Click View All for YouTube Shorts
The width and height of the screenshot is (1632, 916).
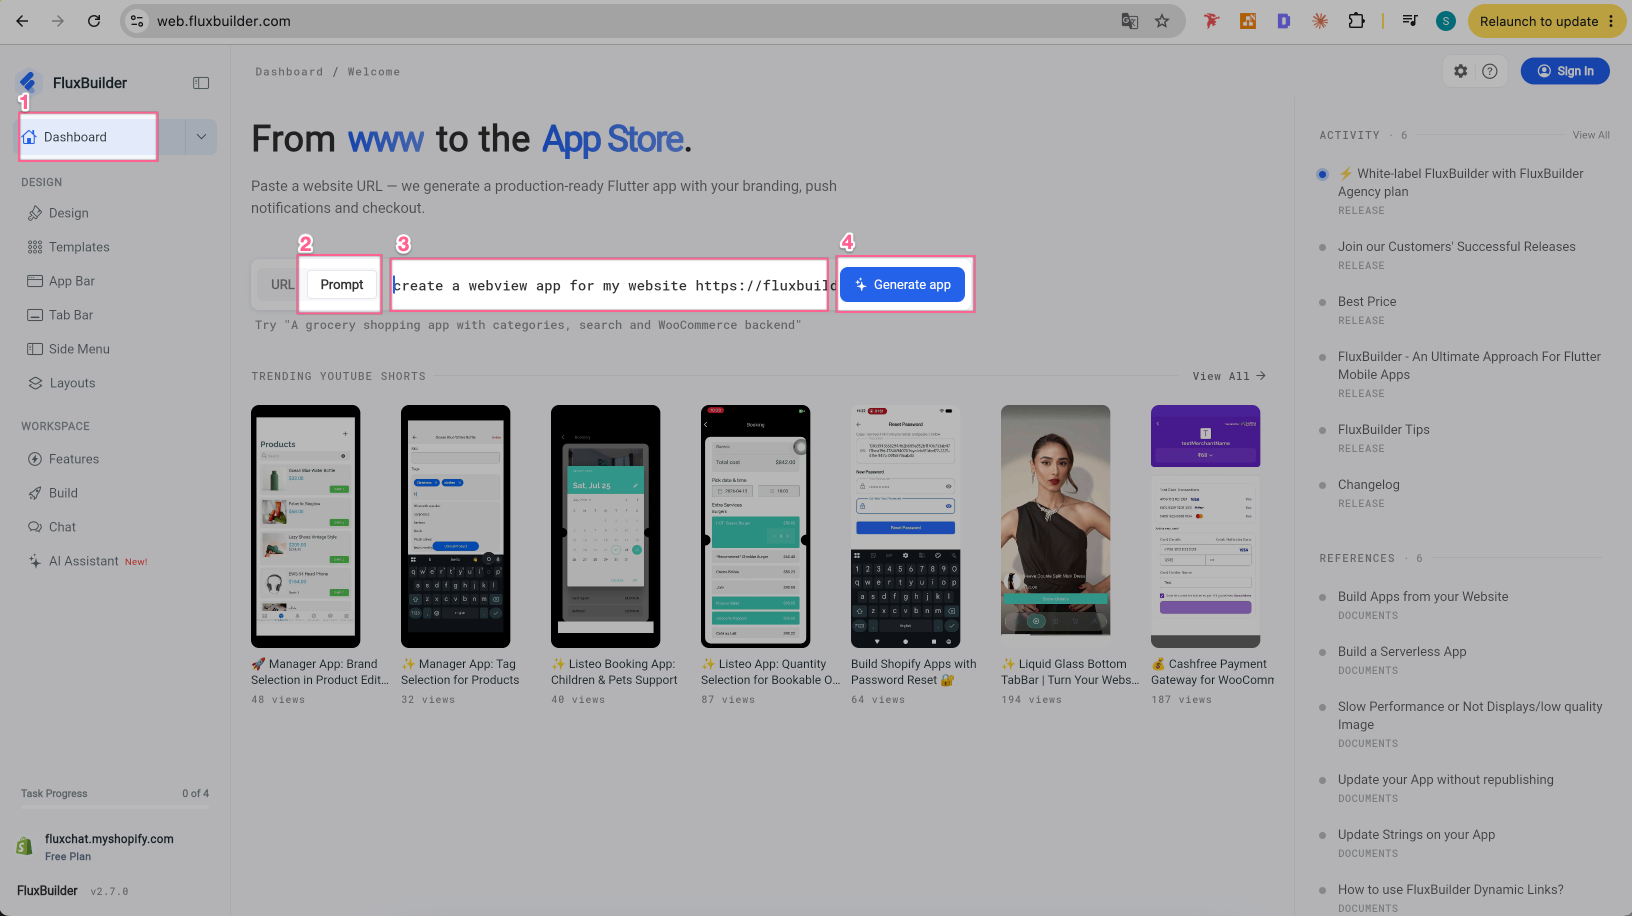click(1229, 376)
